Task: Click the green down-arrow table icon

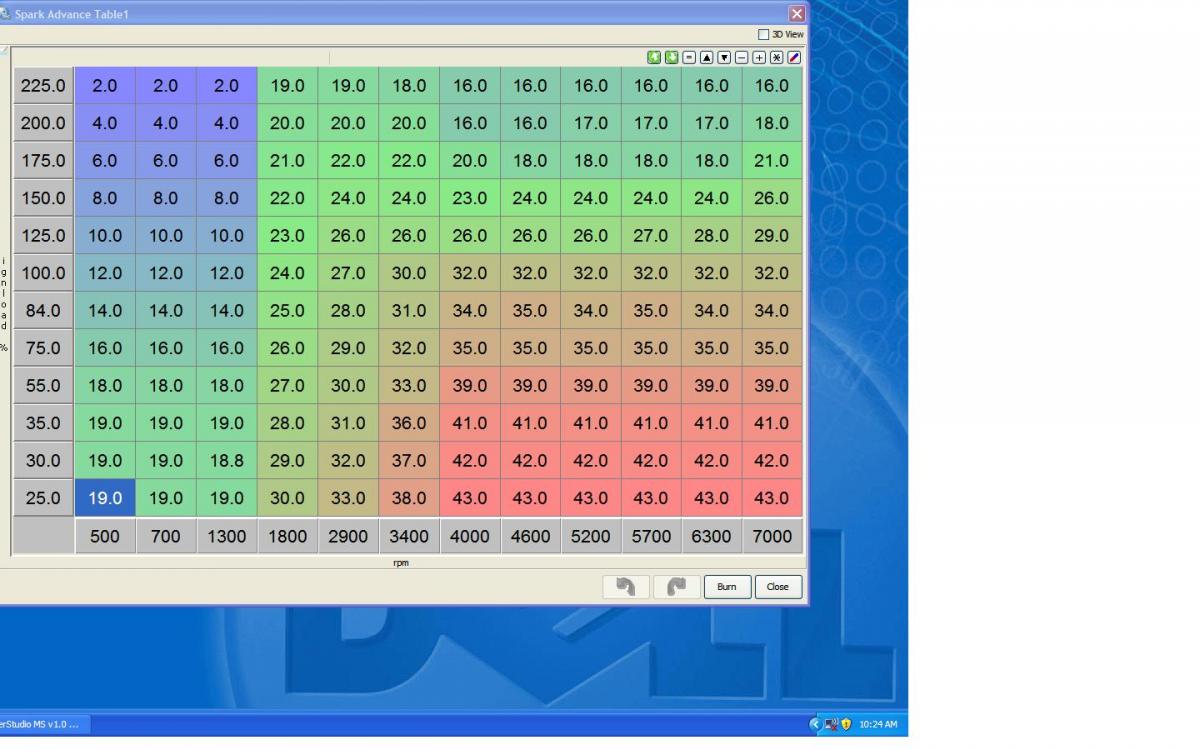Action: (x=671, y=57)
